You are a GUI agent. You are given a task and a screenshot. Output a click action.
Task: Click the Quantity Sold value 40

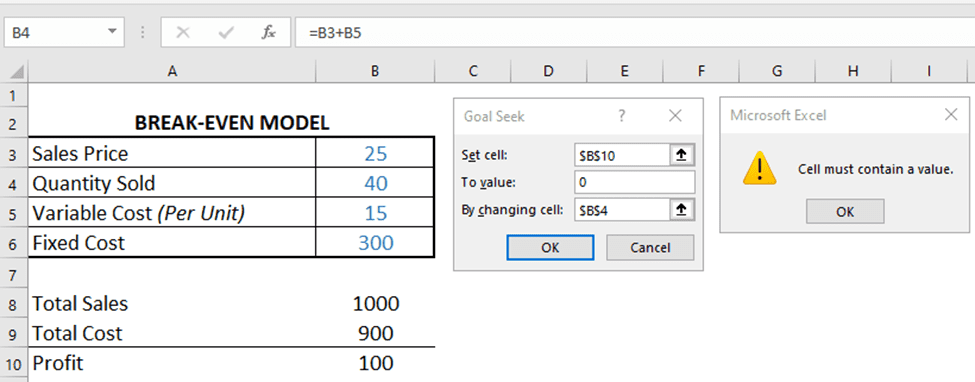click(x=376, y=183)
